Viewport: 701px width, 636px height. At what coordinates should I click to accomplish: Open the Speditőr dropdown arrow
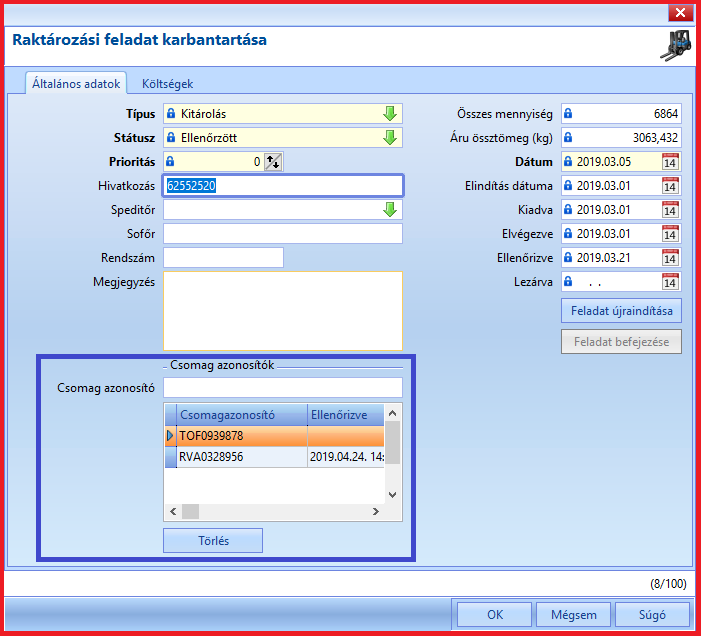(390, 210)
